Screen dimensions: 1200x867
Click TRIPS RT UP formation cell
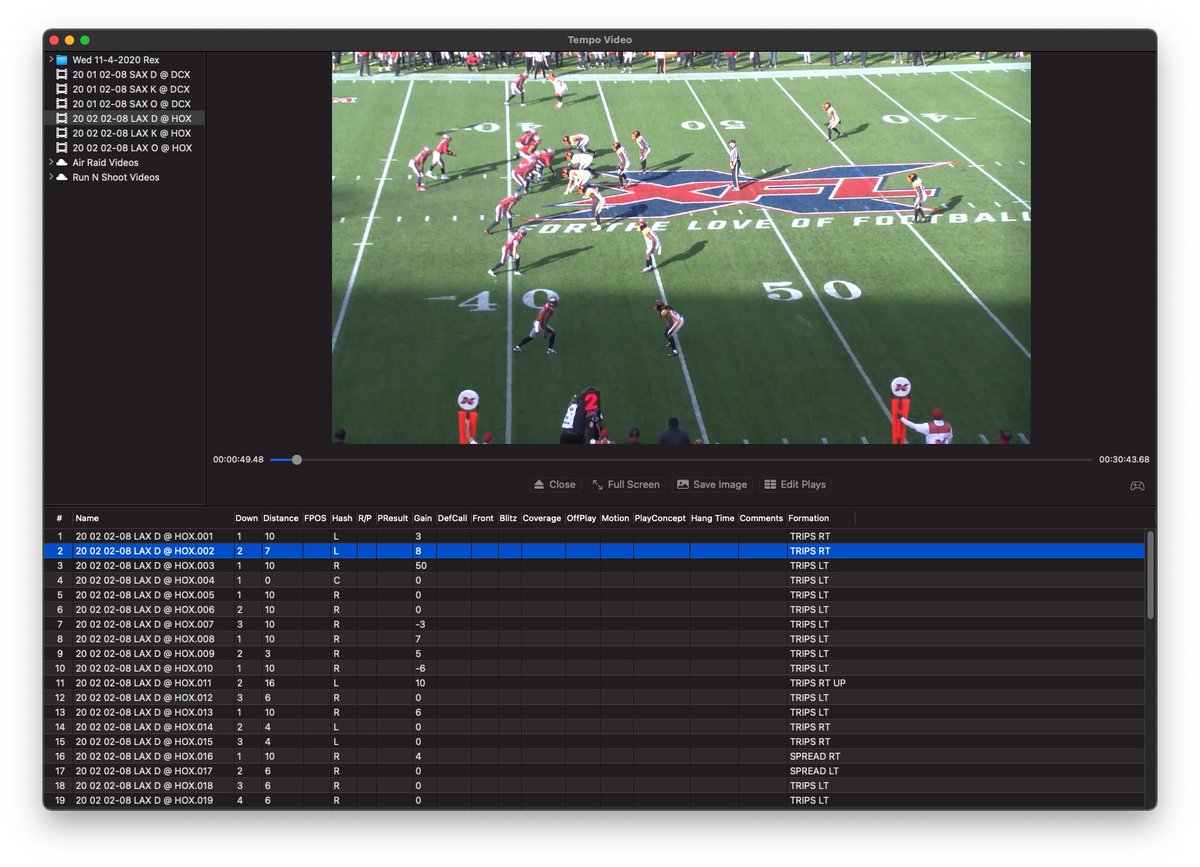point(817,683)
